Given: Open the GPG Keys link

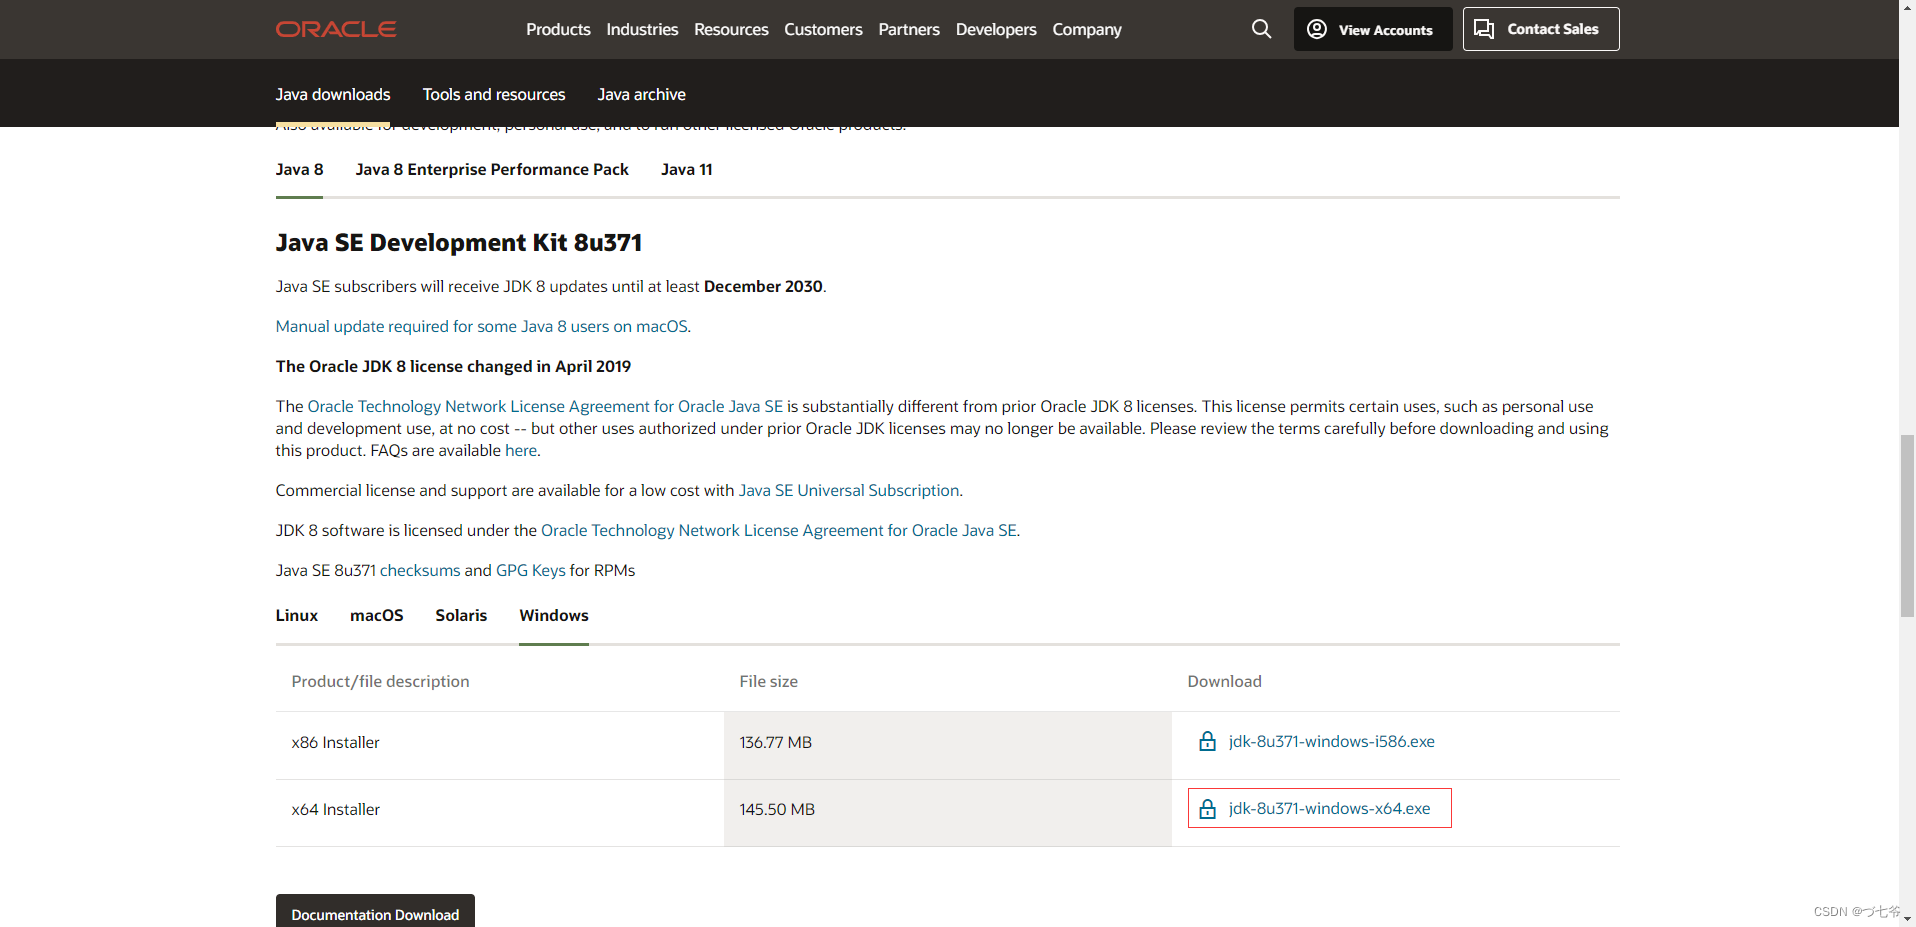Looking at the screenshot, I should pyautogui.click(x=531, y=570).
